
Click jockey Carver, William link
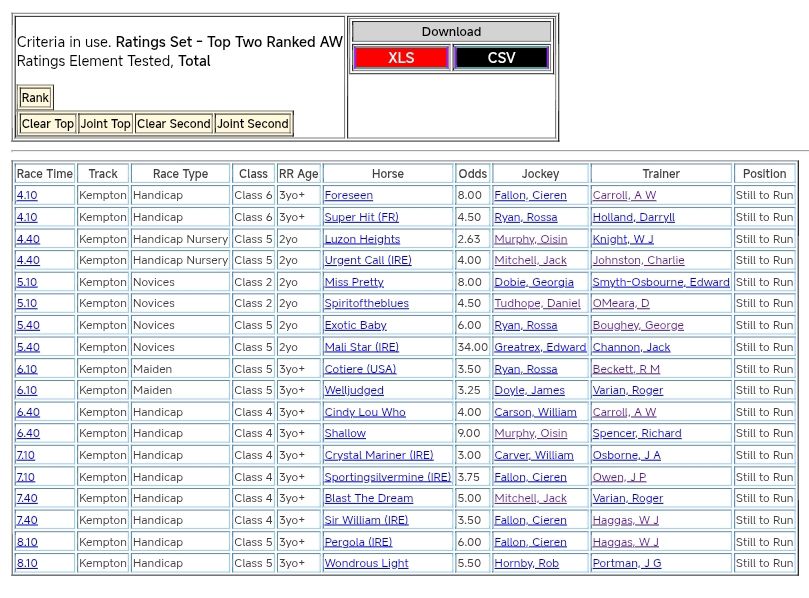tap(534, 456)
